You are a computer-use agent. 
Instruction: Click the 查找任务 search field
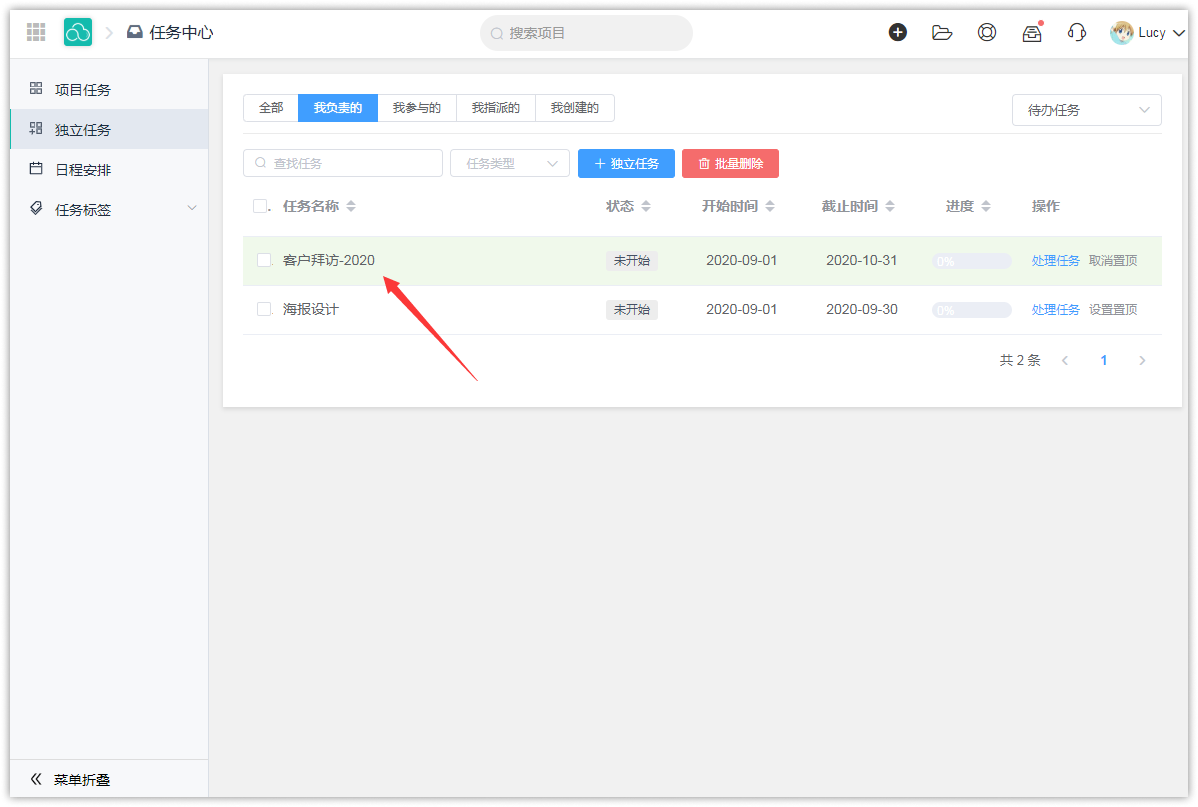tap(343, 163)
